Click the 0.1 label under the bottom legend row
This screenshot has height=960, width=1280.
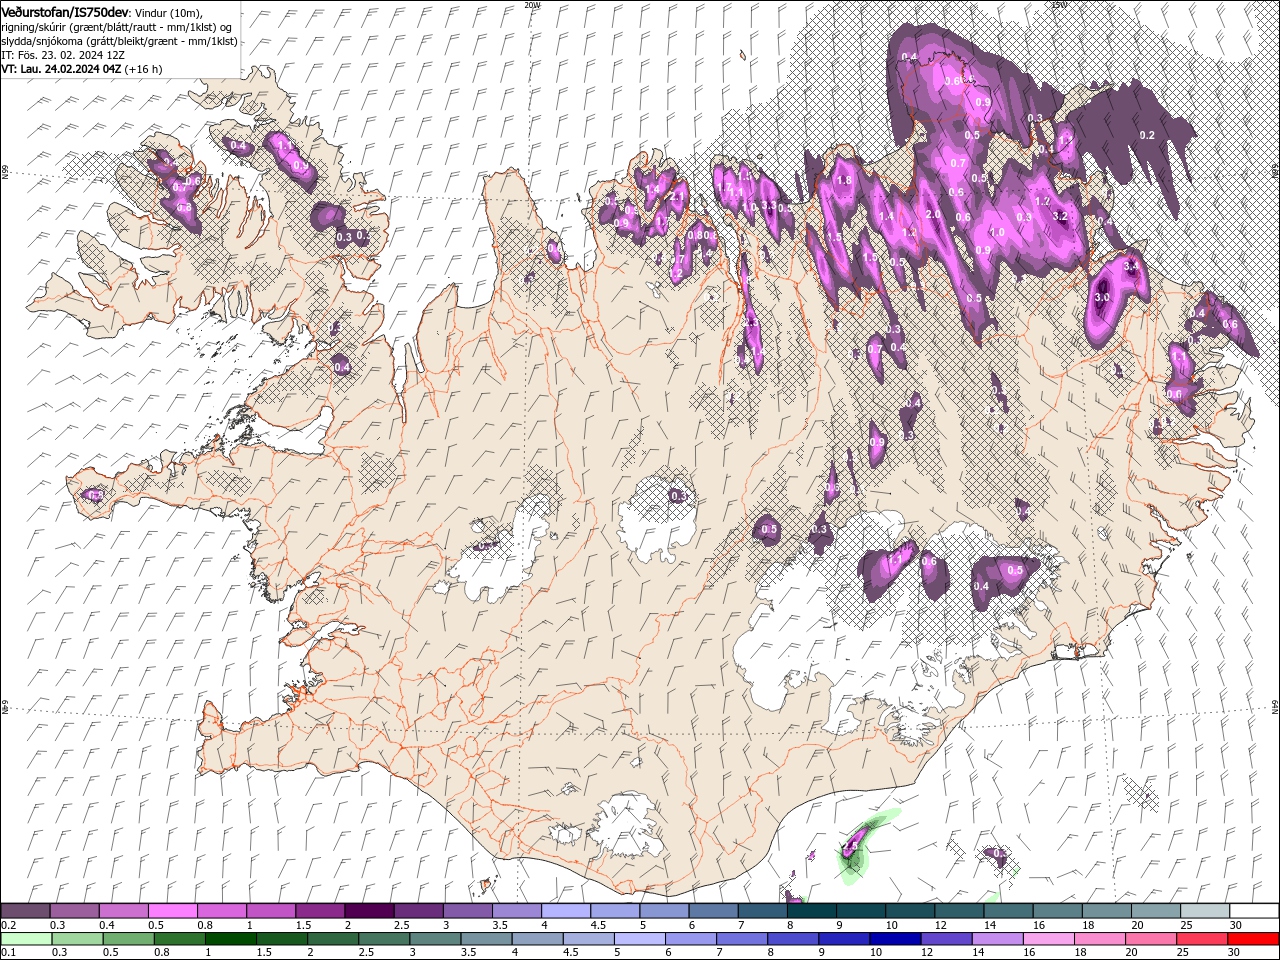pos(8,953)
